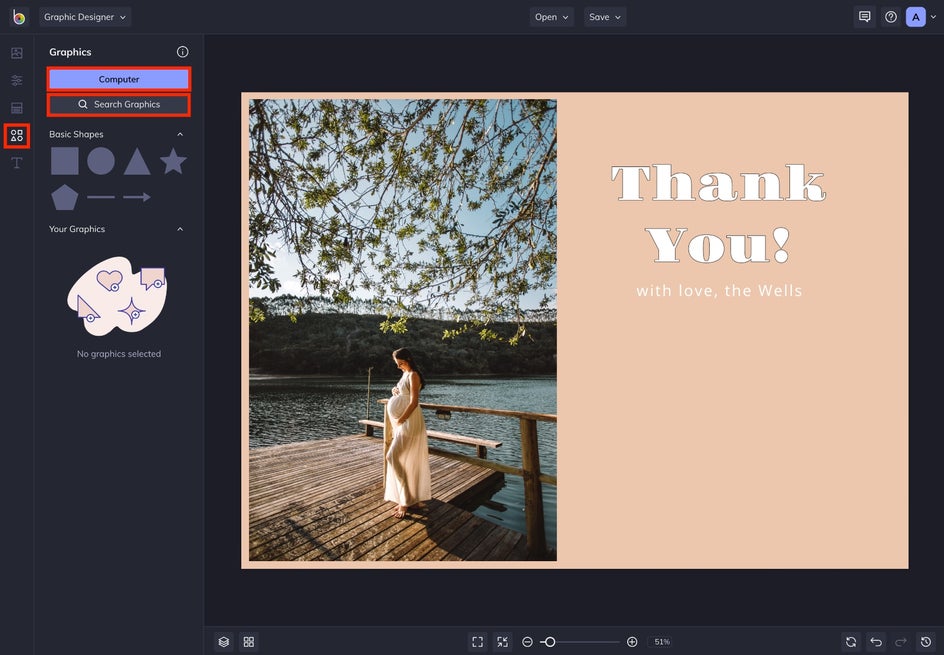Collapse the Your Graphics section

pyautogui.click(x=180, y=229)
